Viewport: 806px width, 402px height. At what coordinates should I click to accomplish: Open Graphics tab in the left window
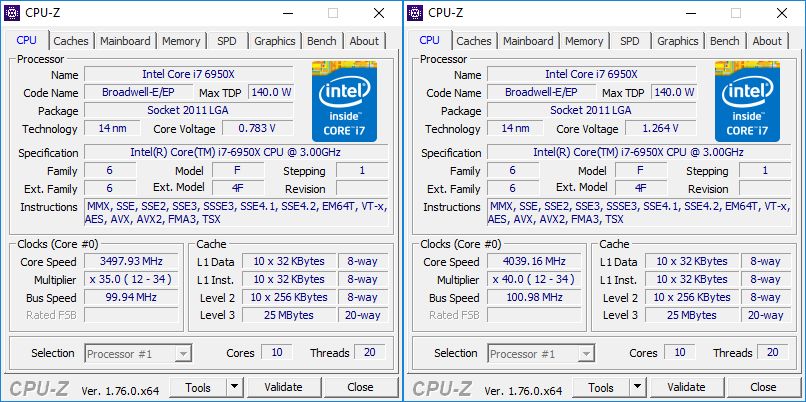pyautogui.click(x=274, y=41)
